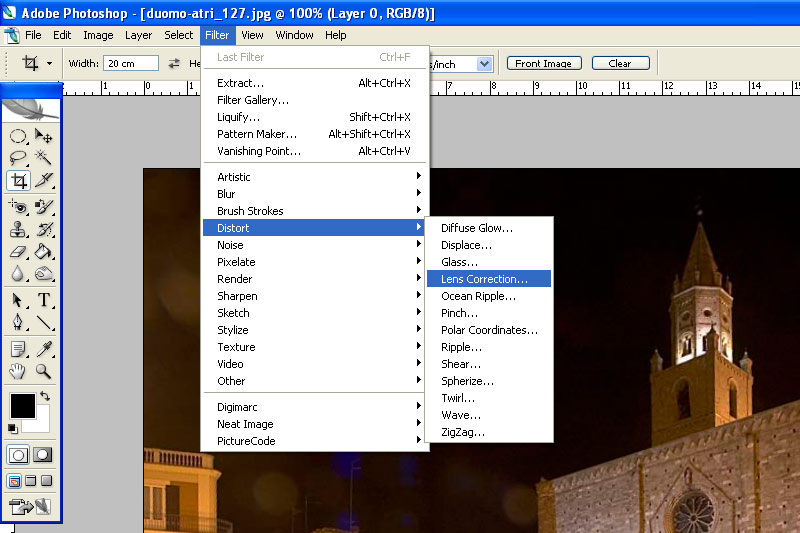
Task: Select the Eyedropper tool
Action: [44, 349]
